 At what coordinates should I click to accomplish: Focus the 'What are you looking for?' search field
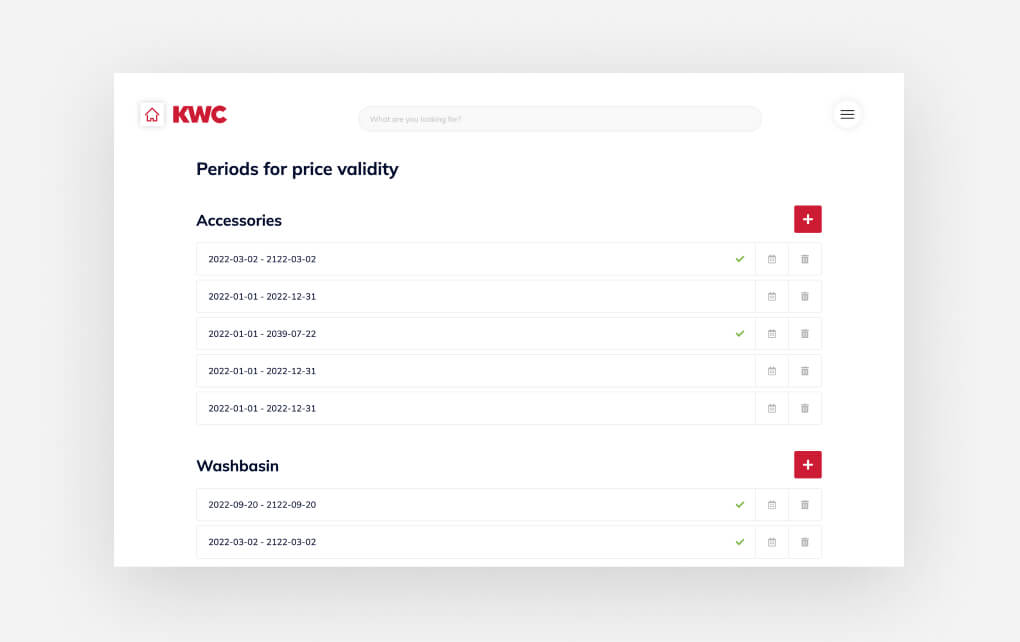click(559, 119)
